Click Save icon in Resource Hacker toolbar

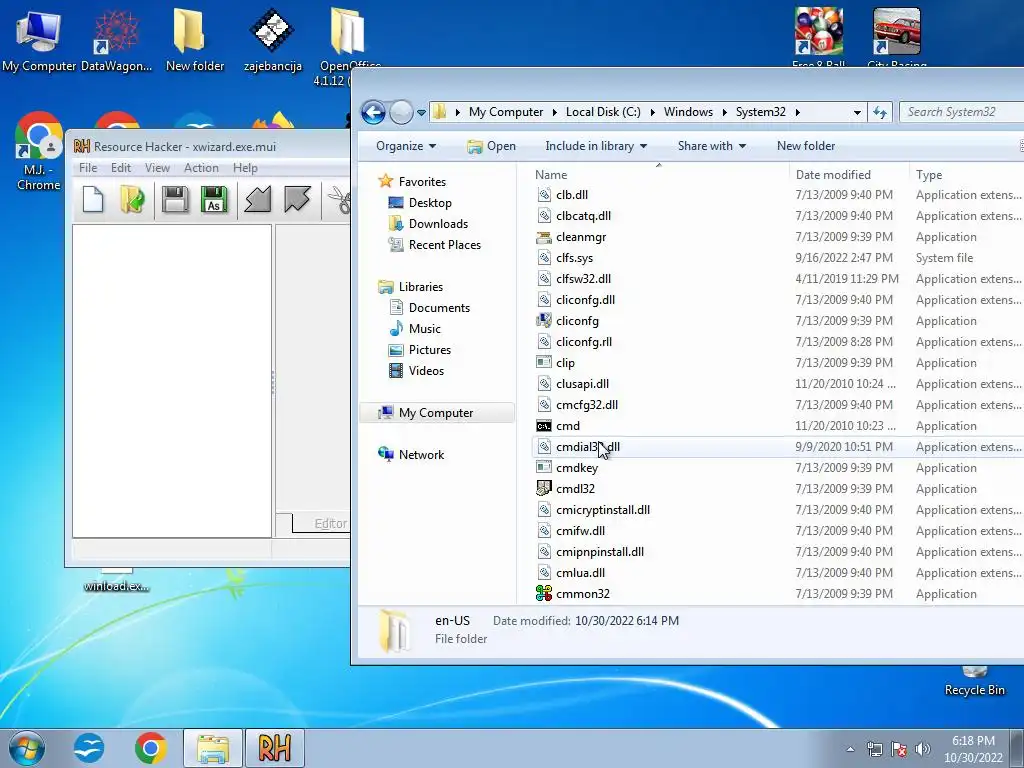coord(174,199)
